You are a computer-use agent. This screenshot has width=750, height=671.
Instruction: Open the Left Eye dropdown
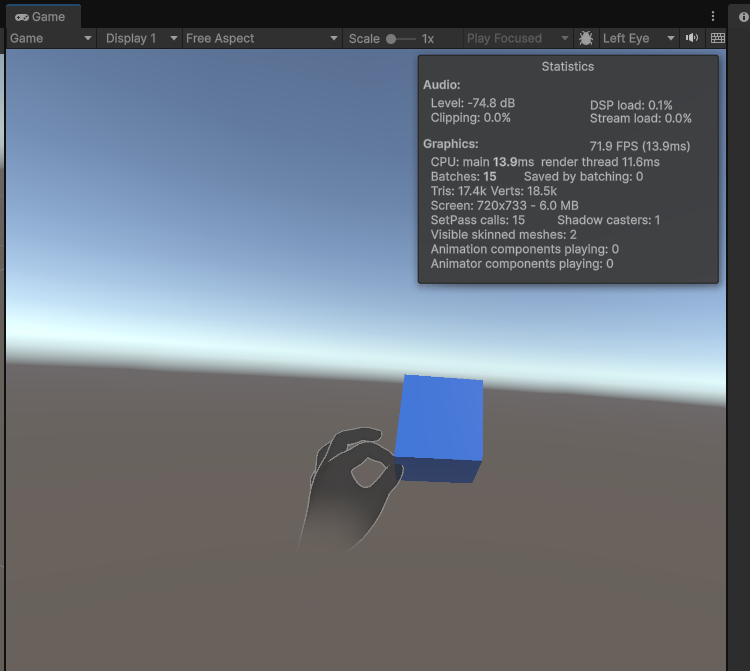pyautogui.click(x=638, y=38)
